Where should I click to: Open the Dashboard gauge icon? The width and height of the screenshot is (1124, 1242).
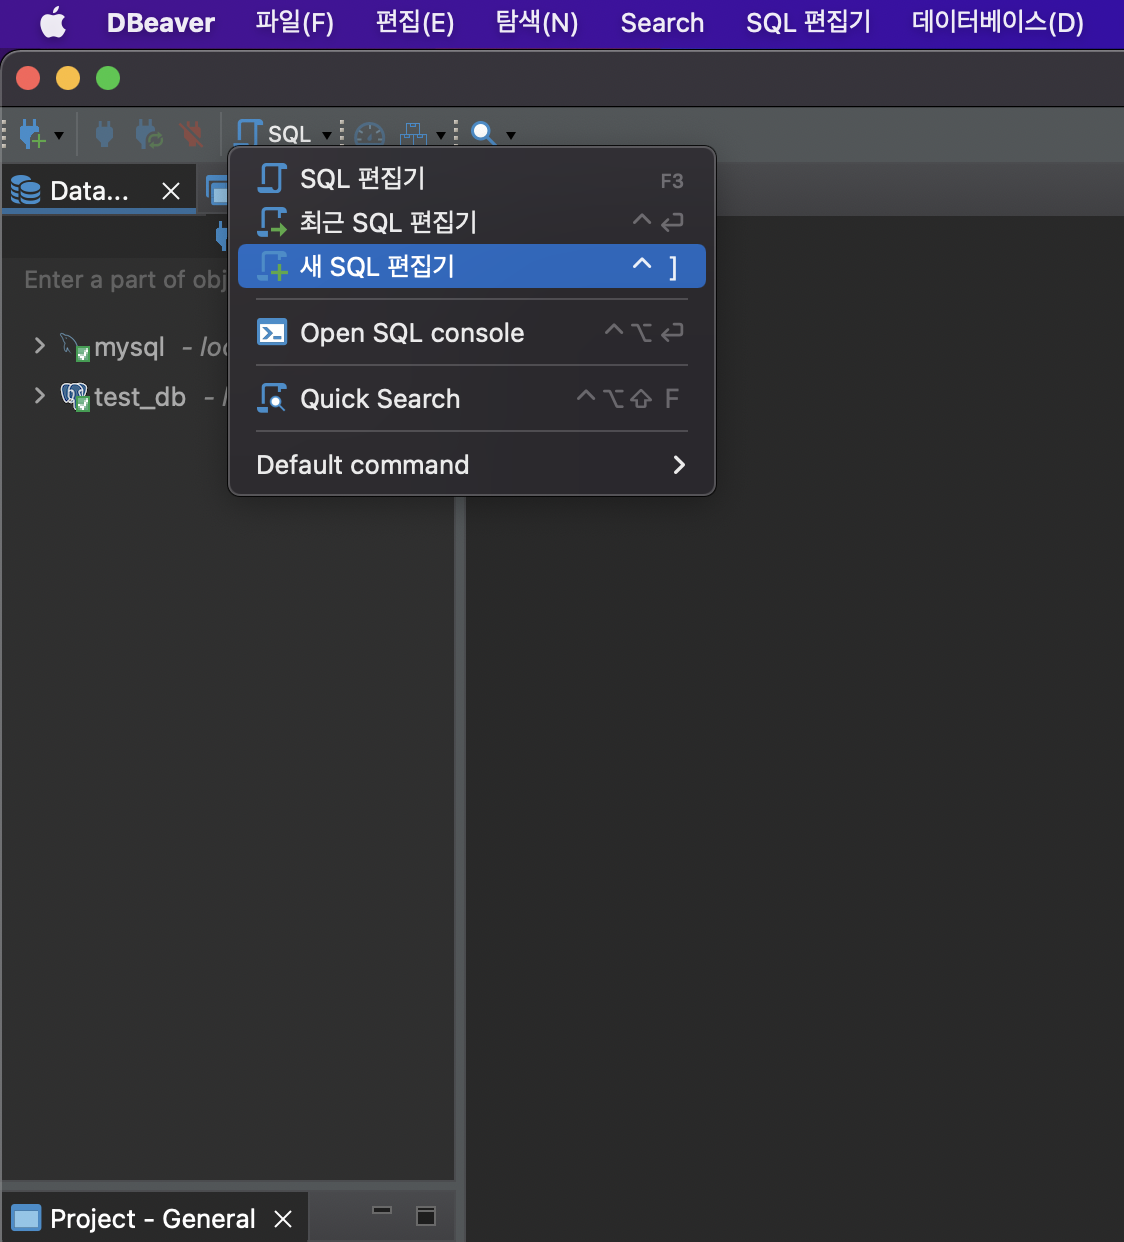click(x=369, y=134)
